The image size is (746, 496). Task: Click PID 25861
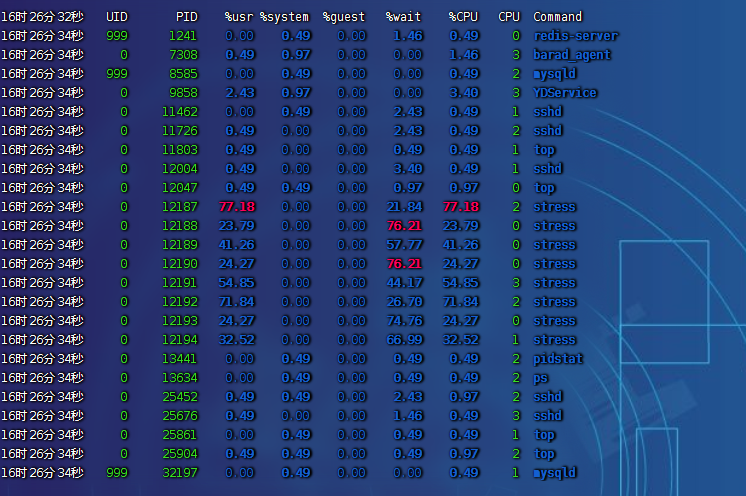pyautogui.click(x=179, y=435)
